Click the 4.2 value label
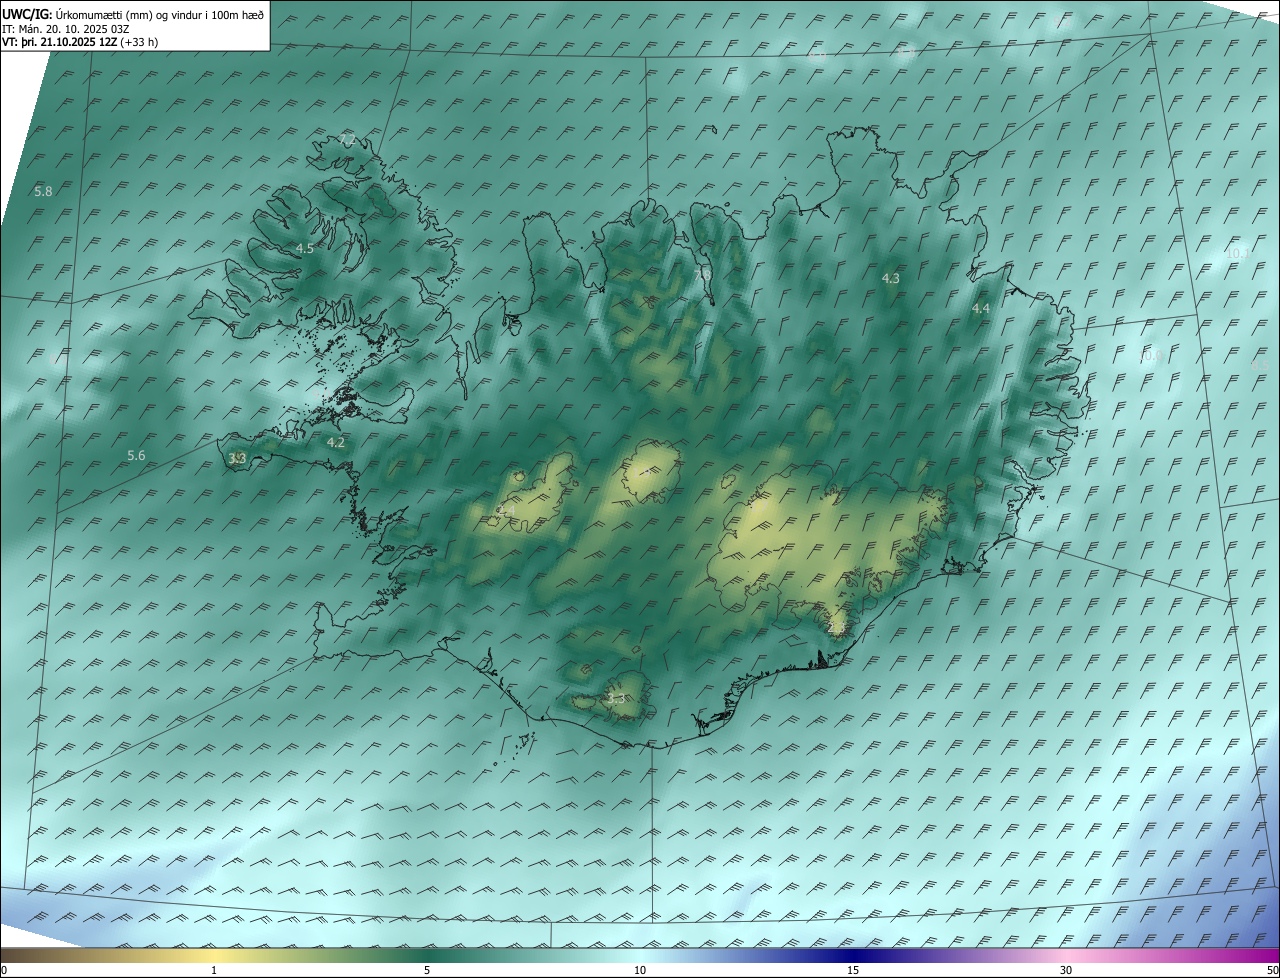This screenshot has height=978, width=1280. pyautogui.click(x=336, y=442)
